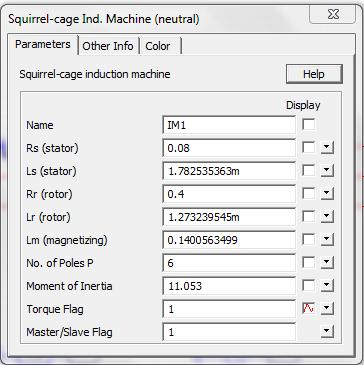Click the Name input field IM1

[229, 125]
